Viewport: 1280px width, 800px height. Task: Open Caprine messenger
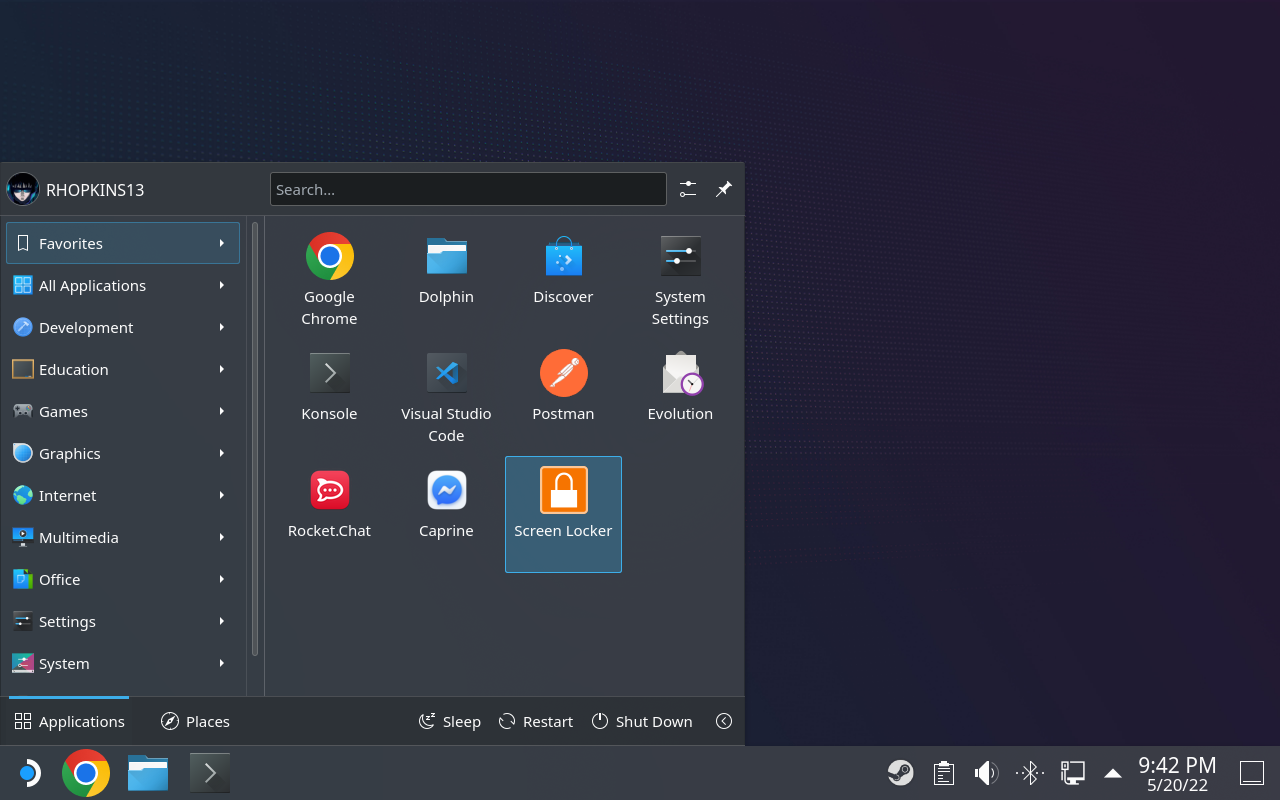click(x=446, y=515)
